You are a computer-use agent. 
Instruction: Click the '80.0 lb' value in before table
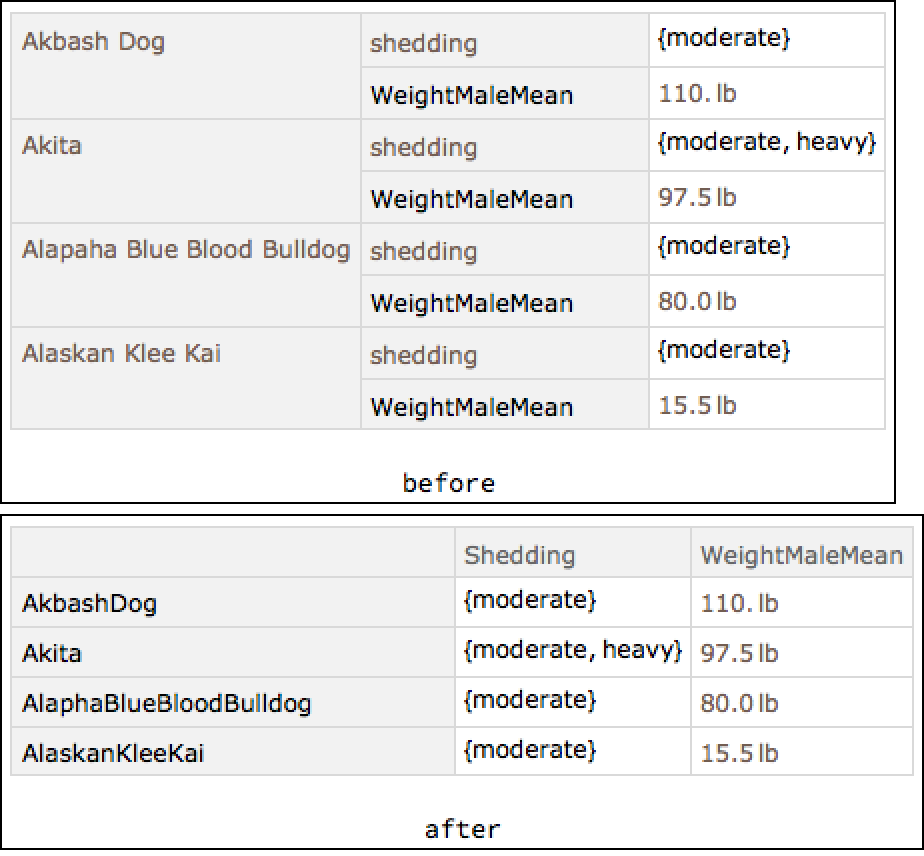(x=698, y=302)
